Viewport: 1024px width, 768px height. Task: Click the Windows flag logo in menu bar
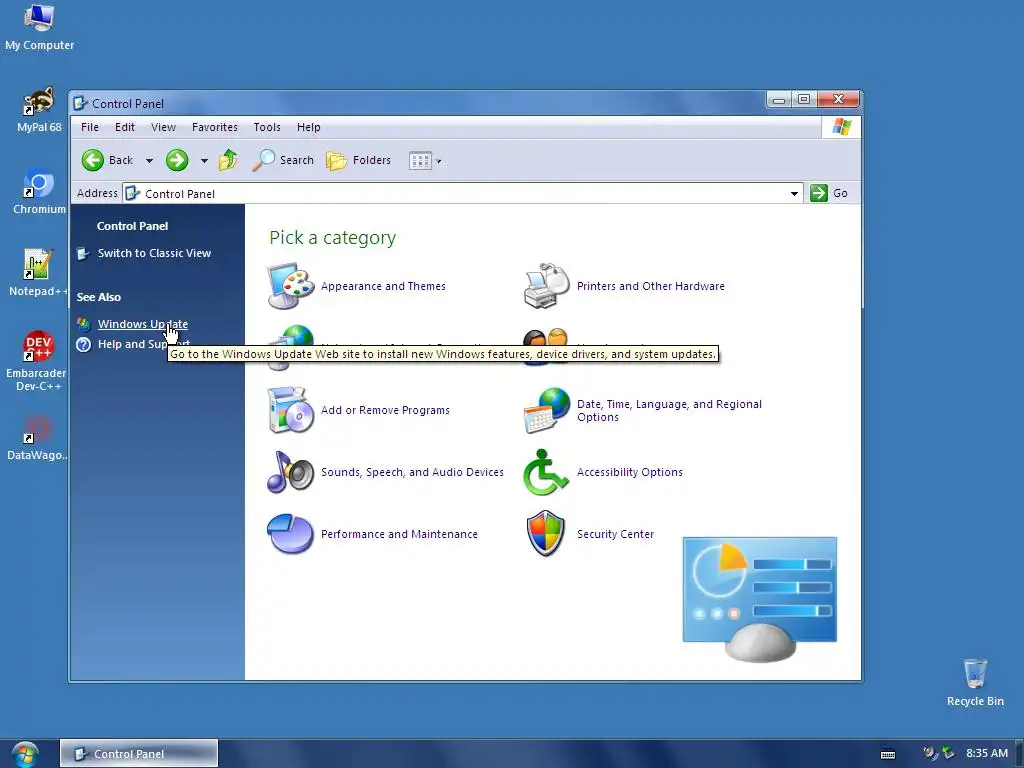pos(841,127)
